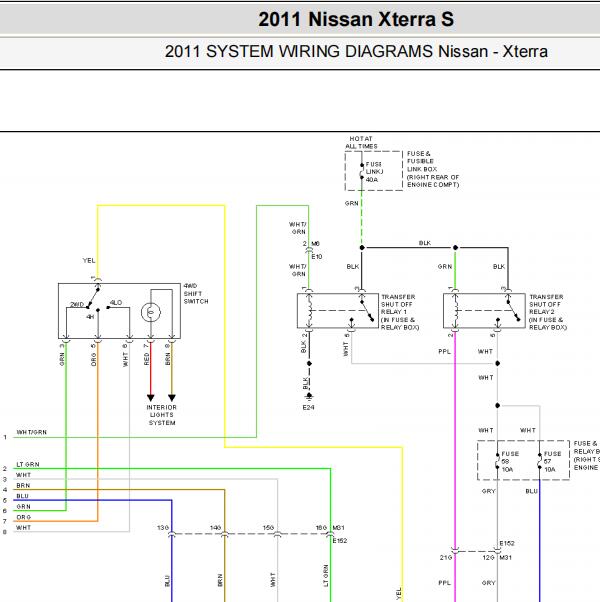Click the ground symbol above E24
Image resolution: width=600 pixels, height=602 pixels.
click(x=309, y=396)
